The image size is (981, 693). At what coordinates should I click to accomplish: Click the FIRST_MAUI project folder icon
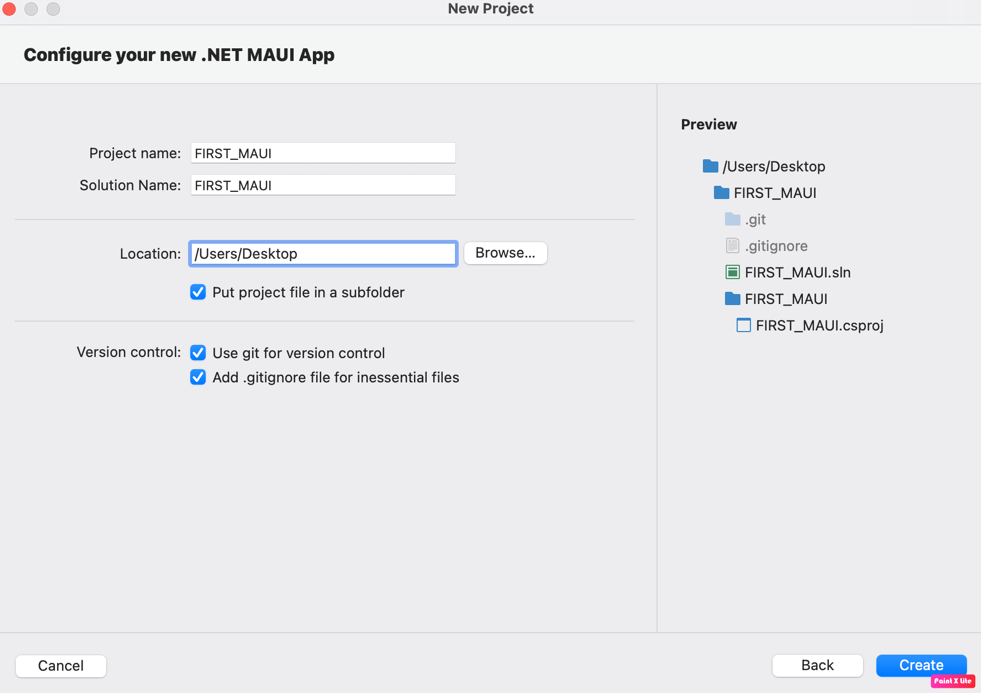(x=731, y=298)
